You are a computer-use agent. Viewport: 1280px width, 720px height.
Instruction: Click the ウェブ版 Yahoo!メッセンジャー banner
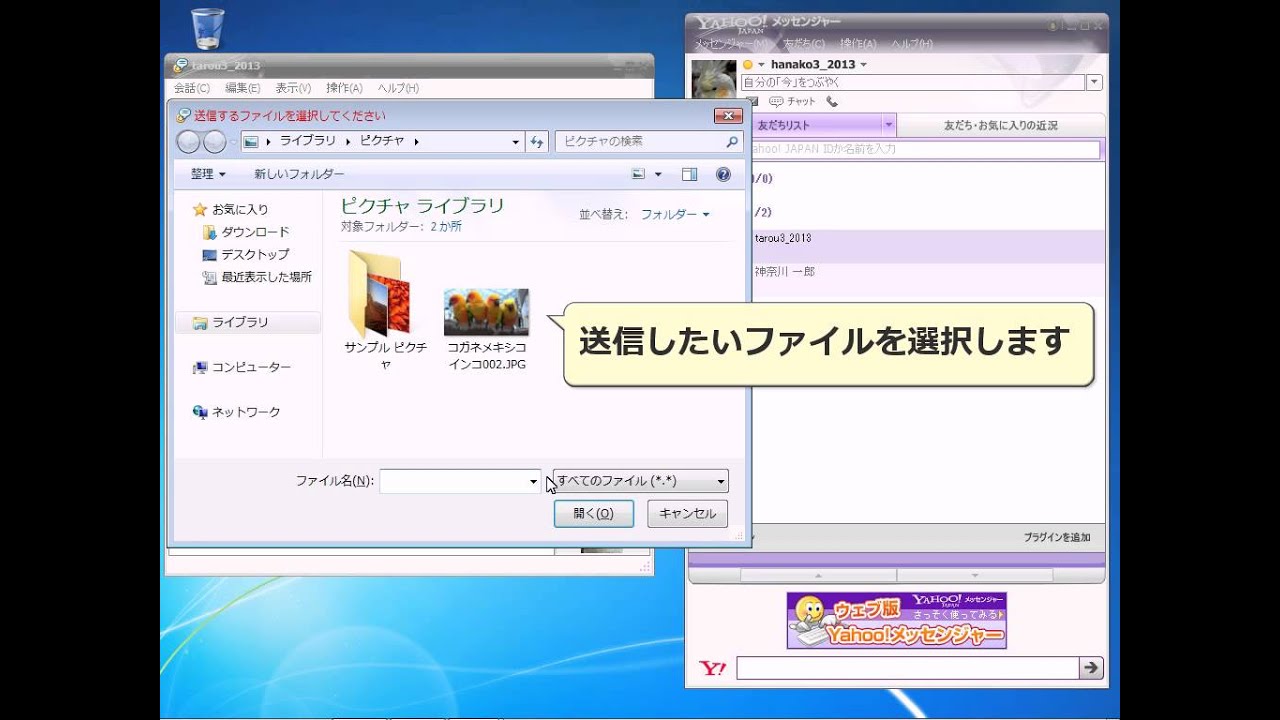point(896,620)
